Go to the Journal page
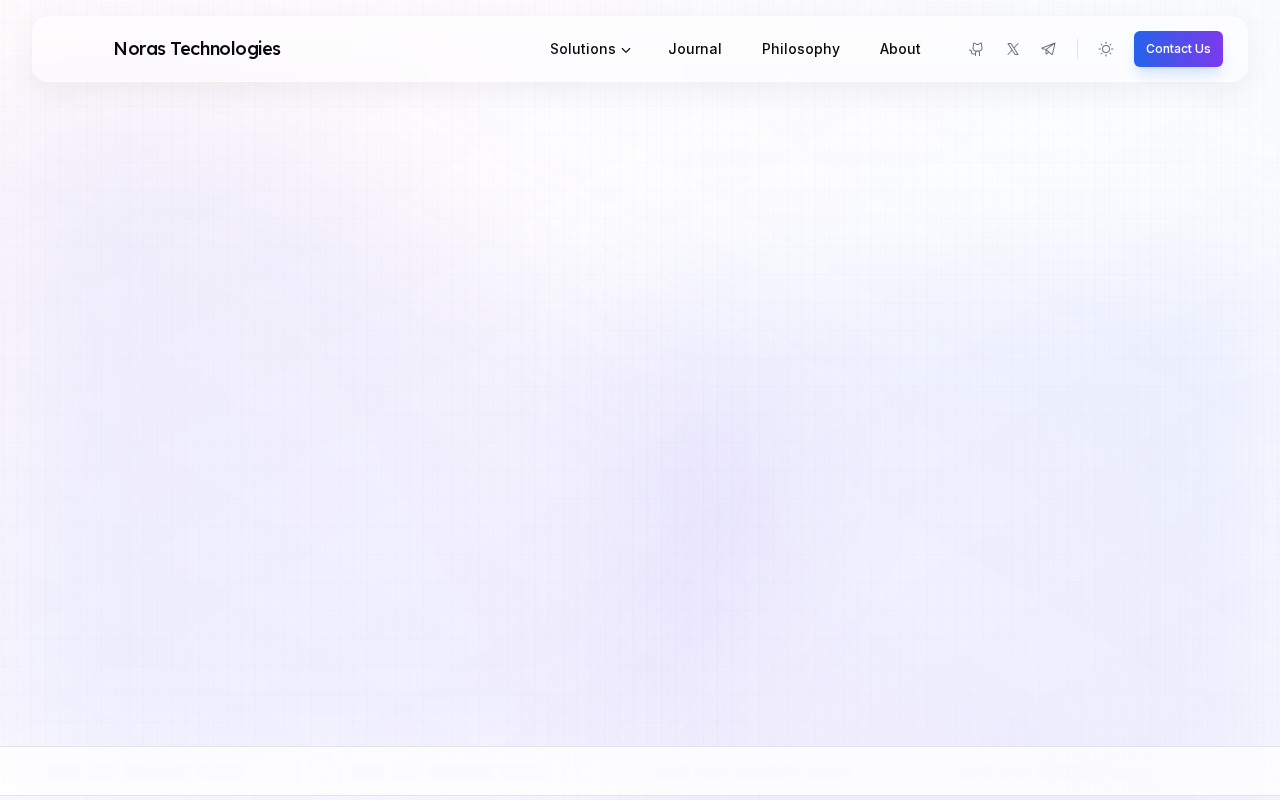 (695, 49)
